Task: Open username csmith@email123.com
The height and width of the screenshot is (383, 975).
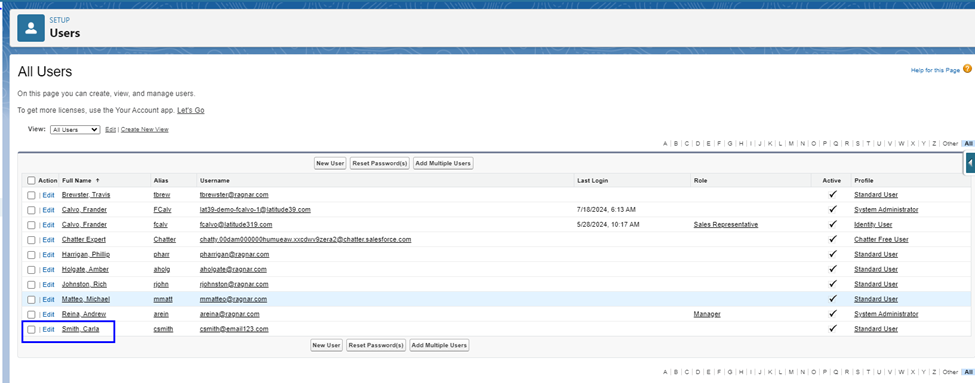Action: click(234, 329)
